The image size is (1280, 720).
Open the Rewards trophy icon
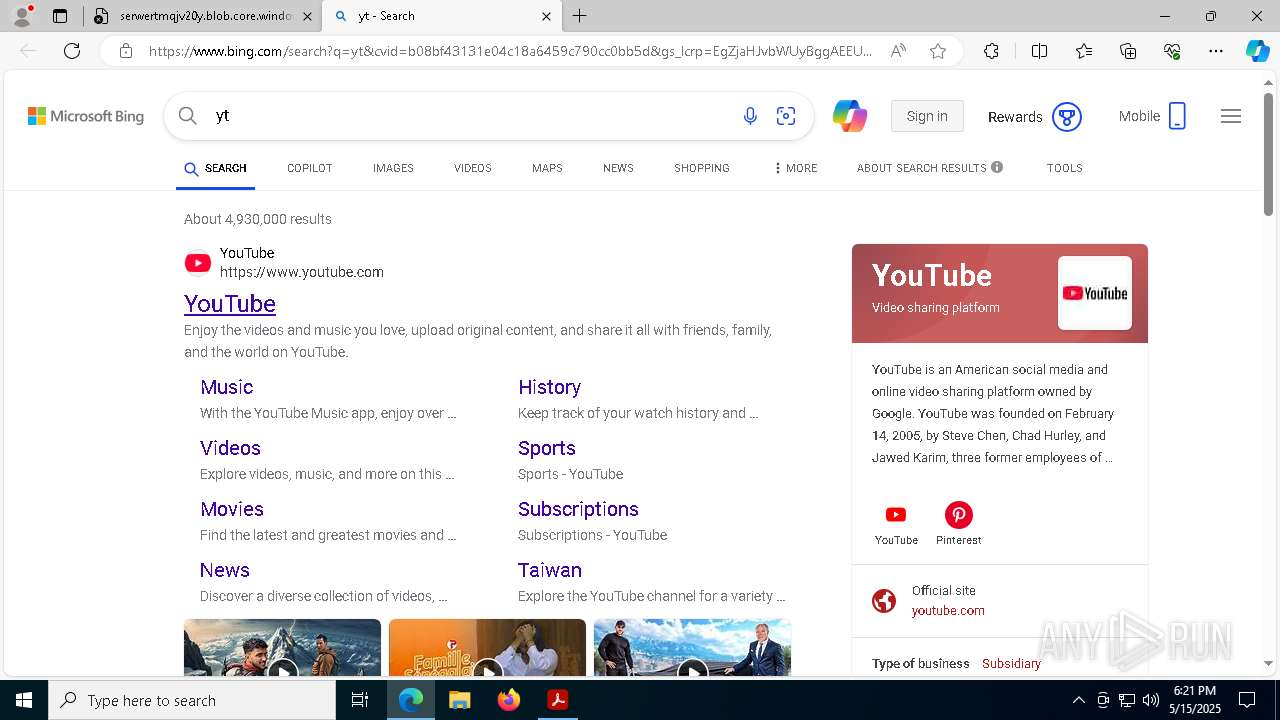coord(1067,117)
